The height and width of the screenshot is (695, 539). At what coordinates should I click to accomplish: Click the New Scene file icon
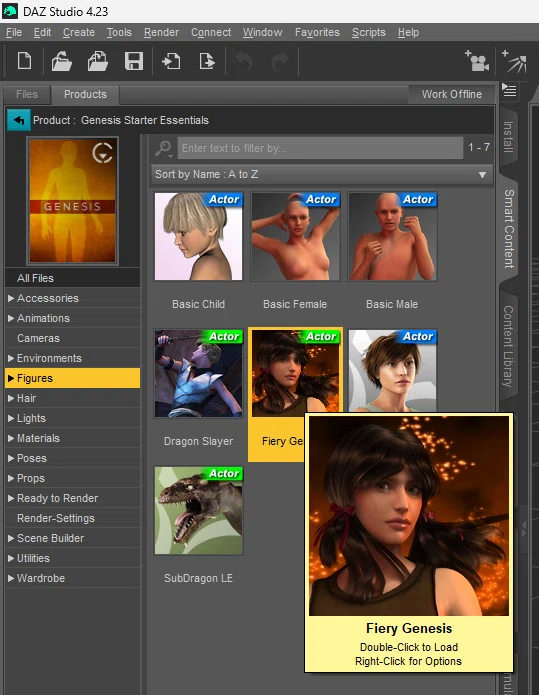(x=24, y=61)
